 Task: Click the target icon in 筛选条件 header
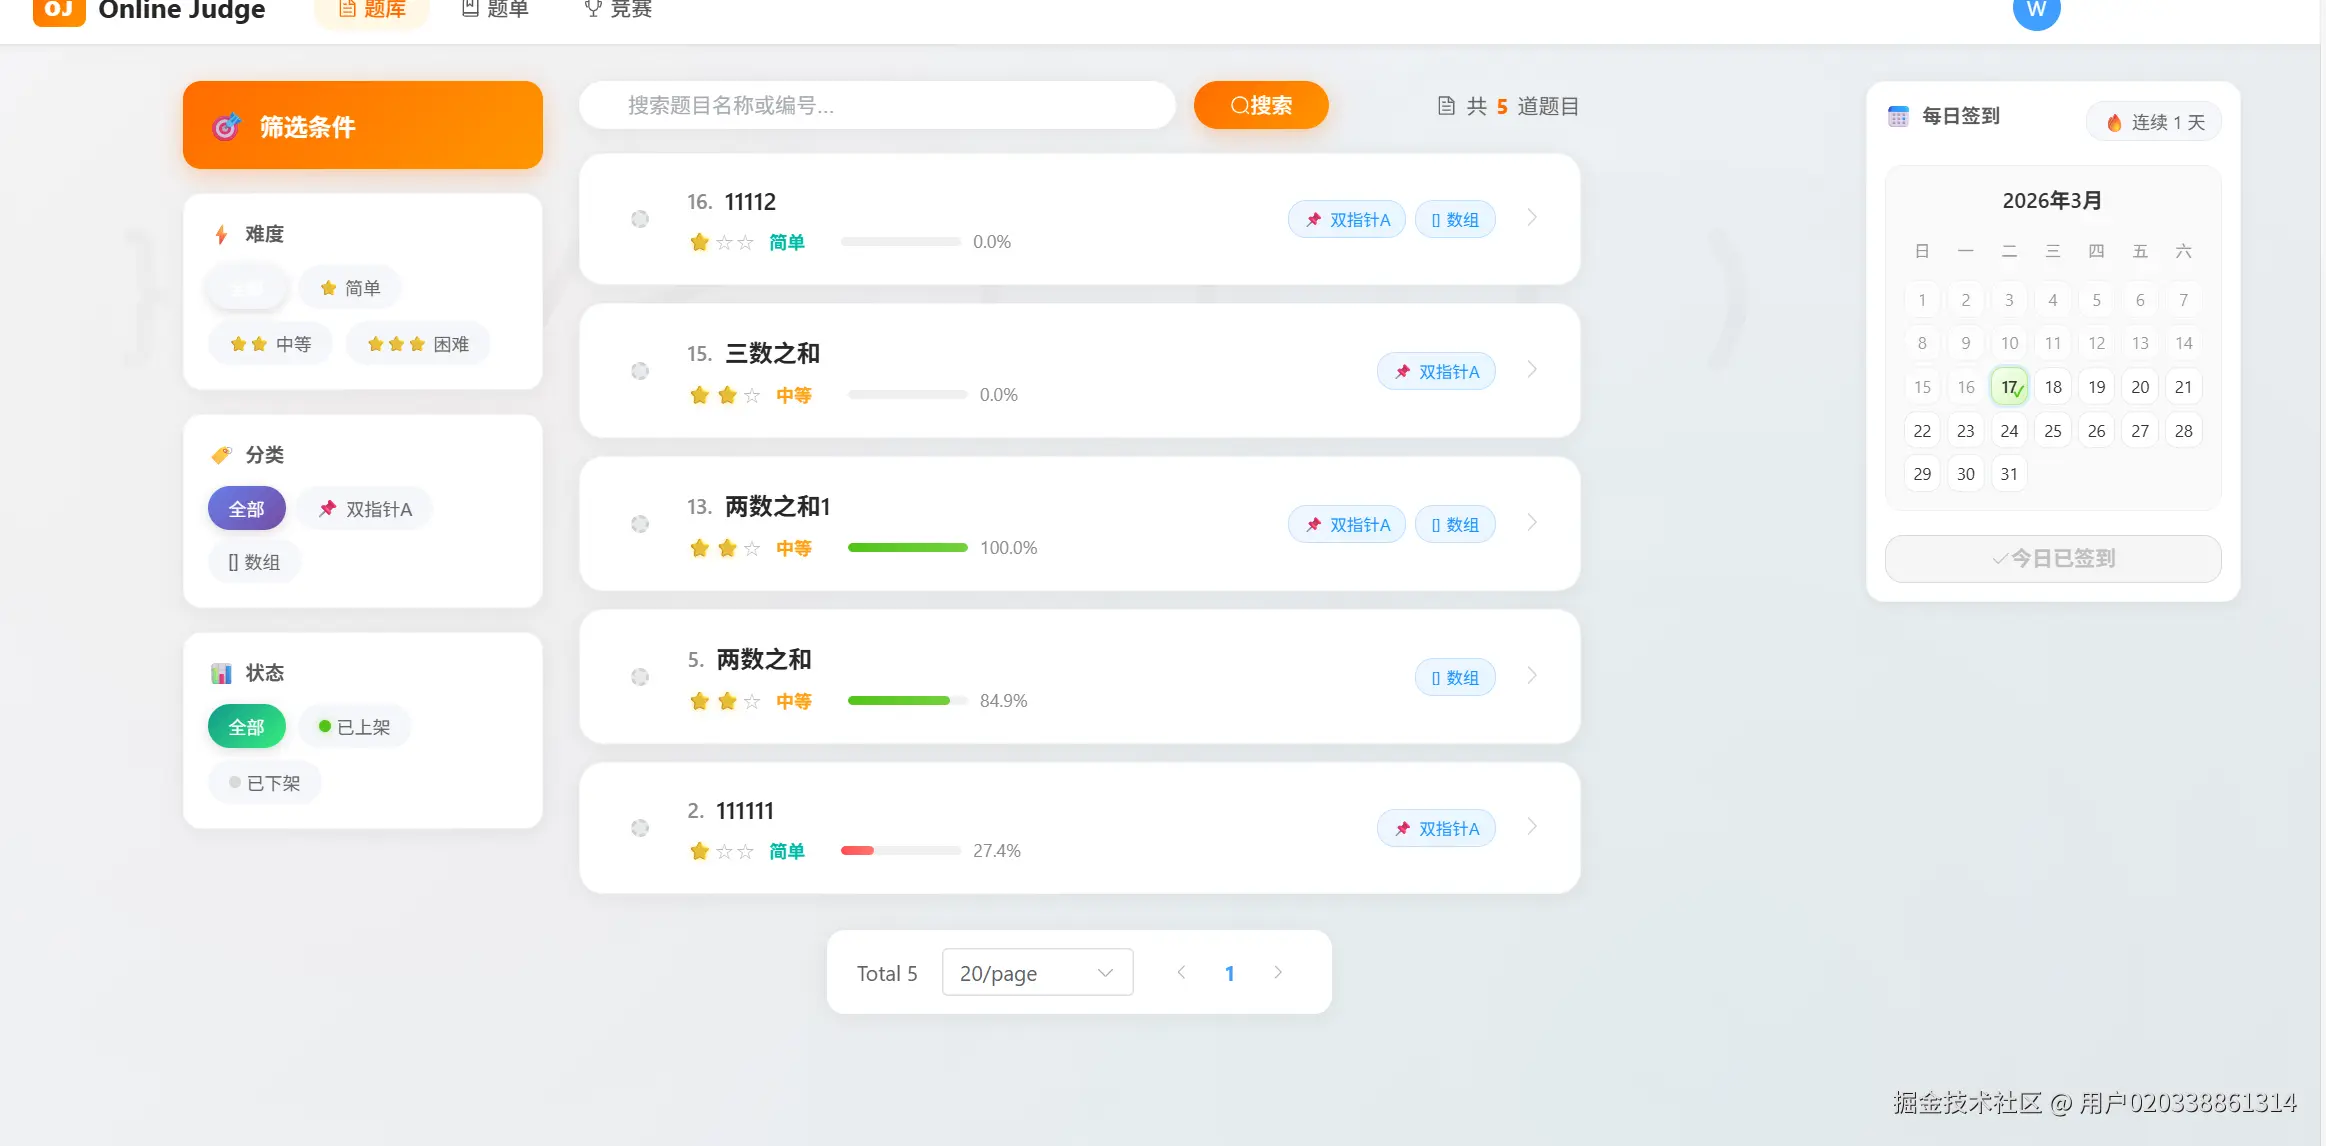click(227, 127)
